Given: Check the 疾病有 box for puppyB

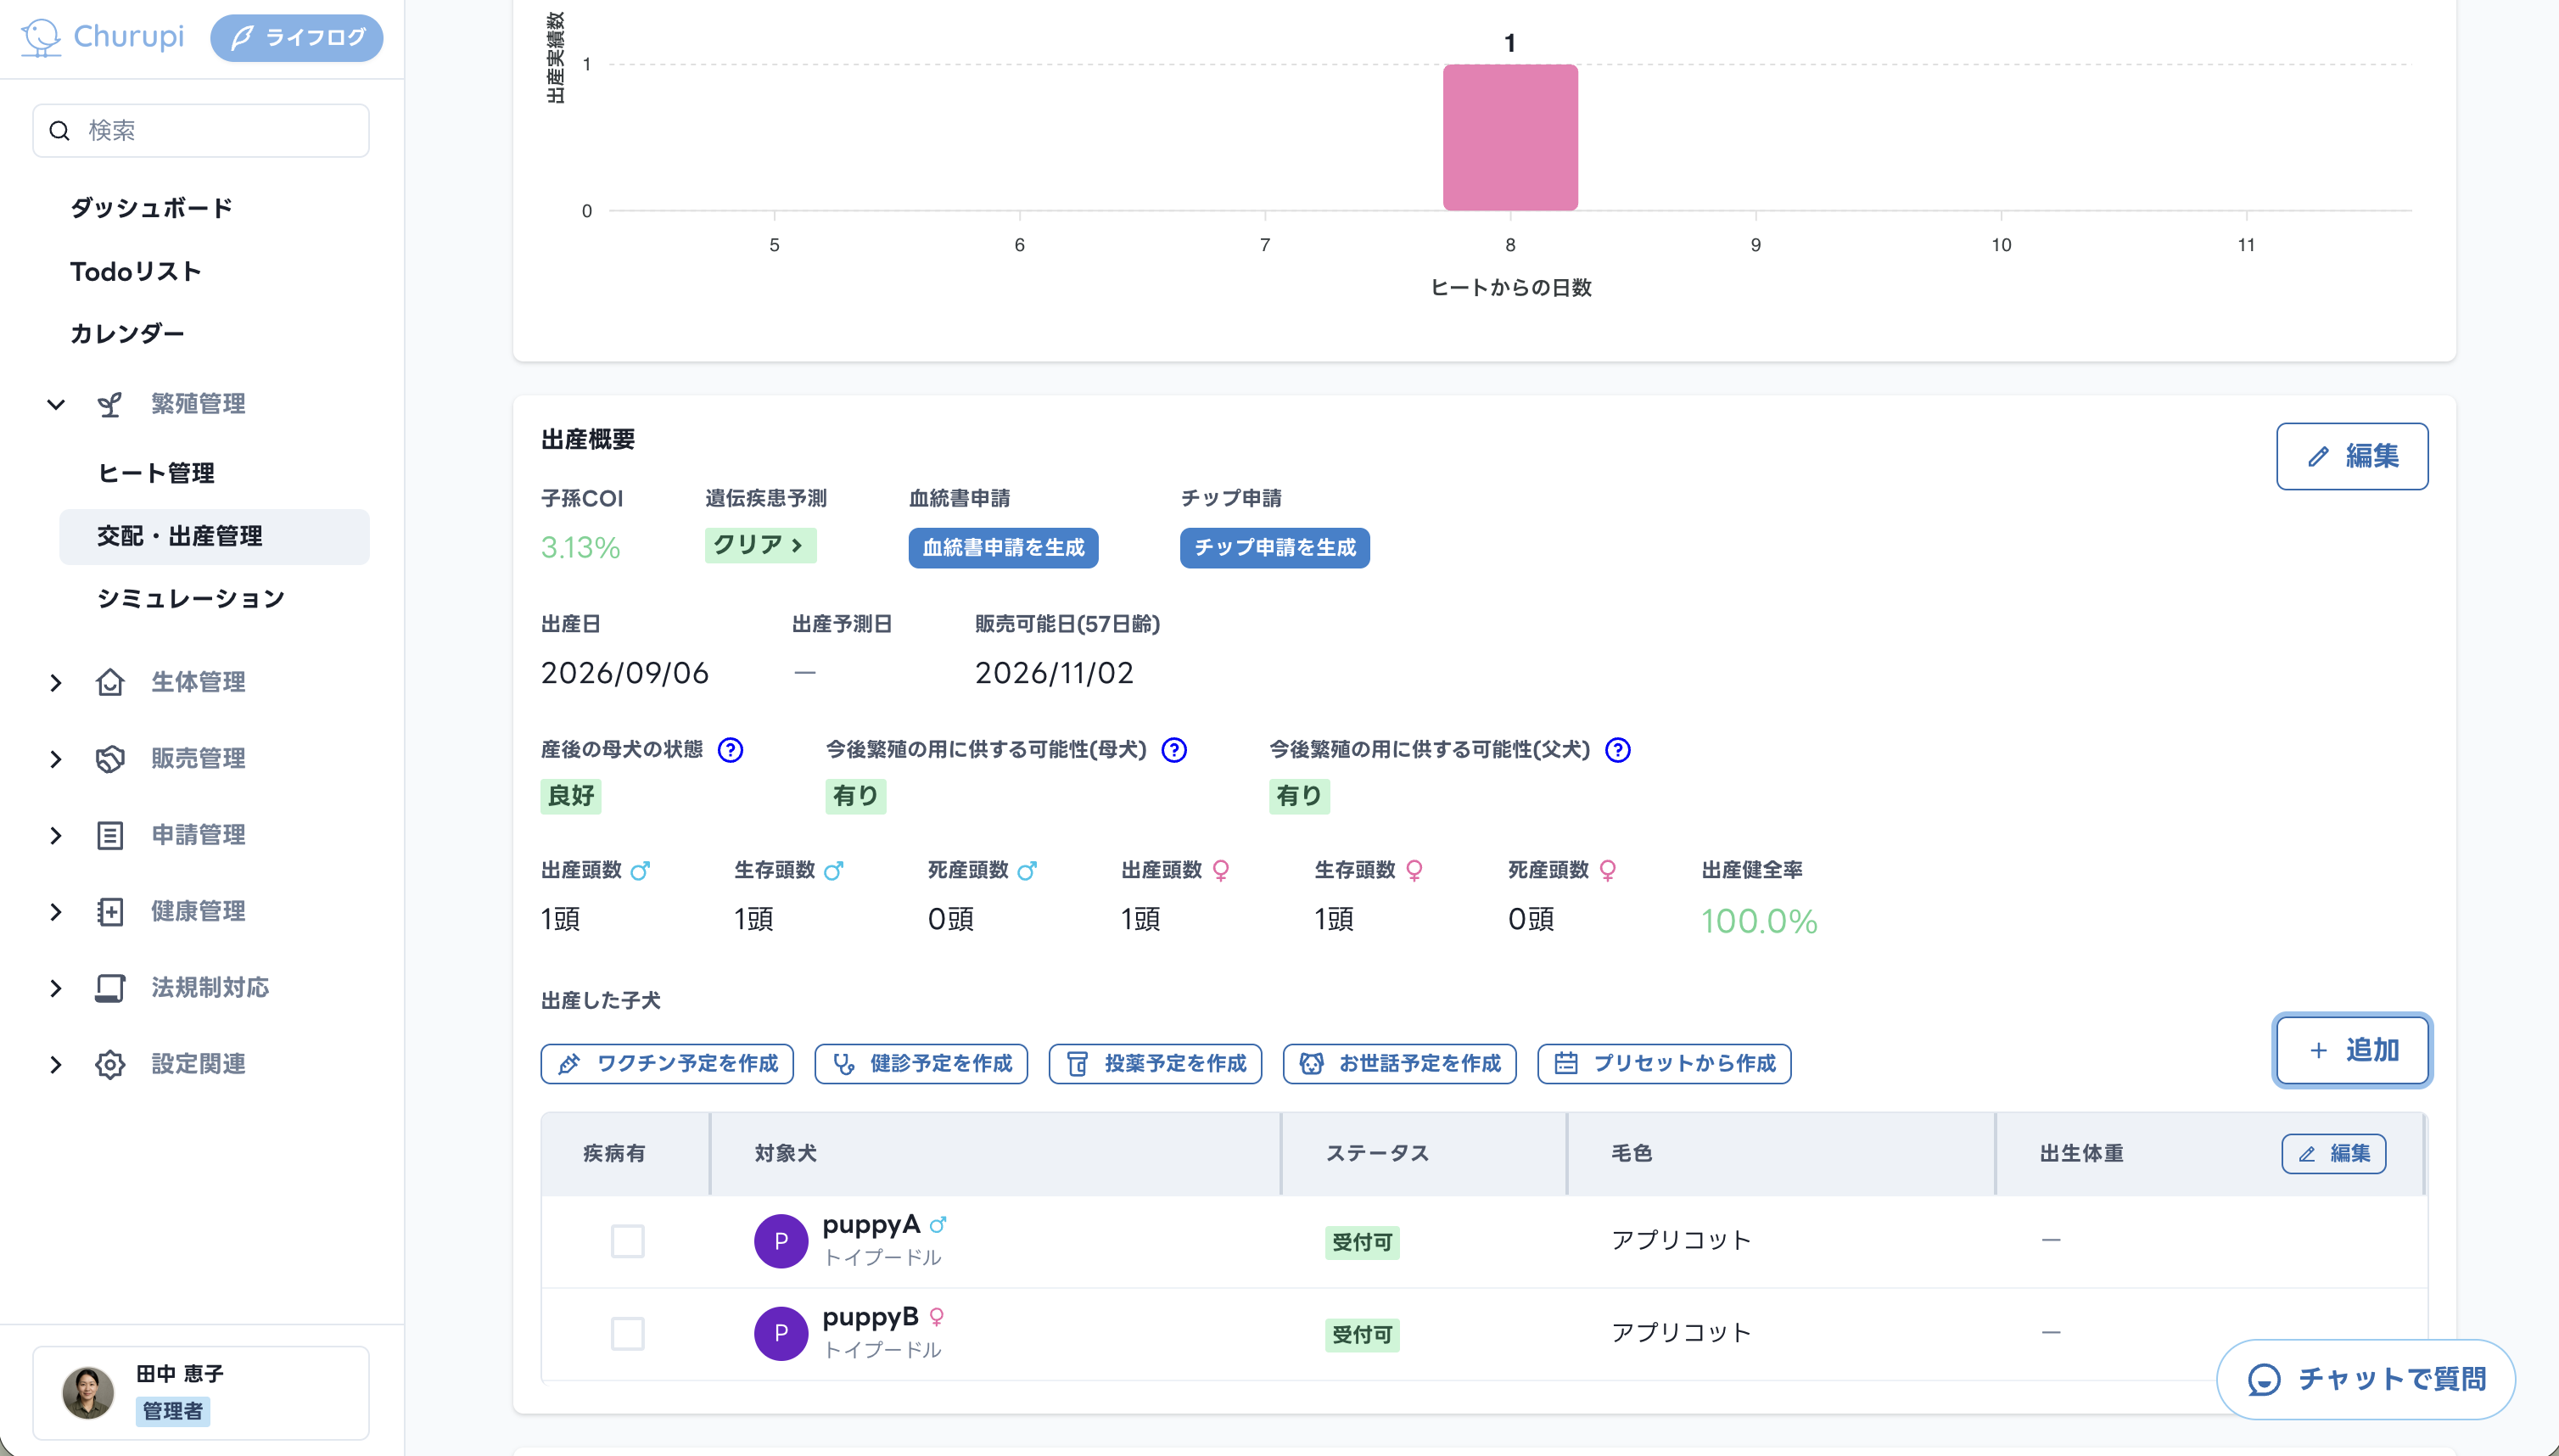Looking at the screenshot, I should tap(627, 1333).
